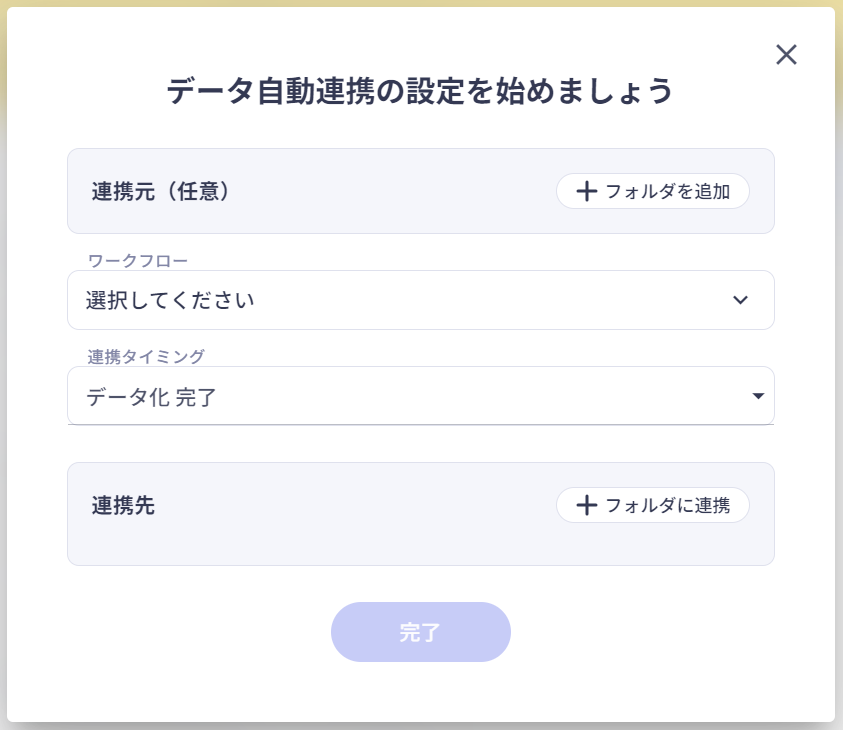Click the 完了 button
Screen dimensions: 843x730
(421, 632)
